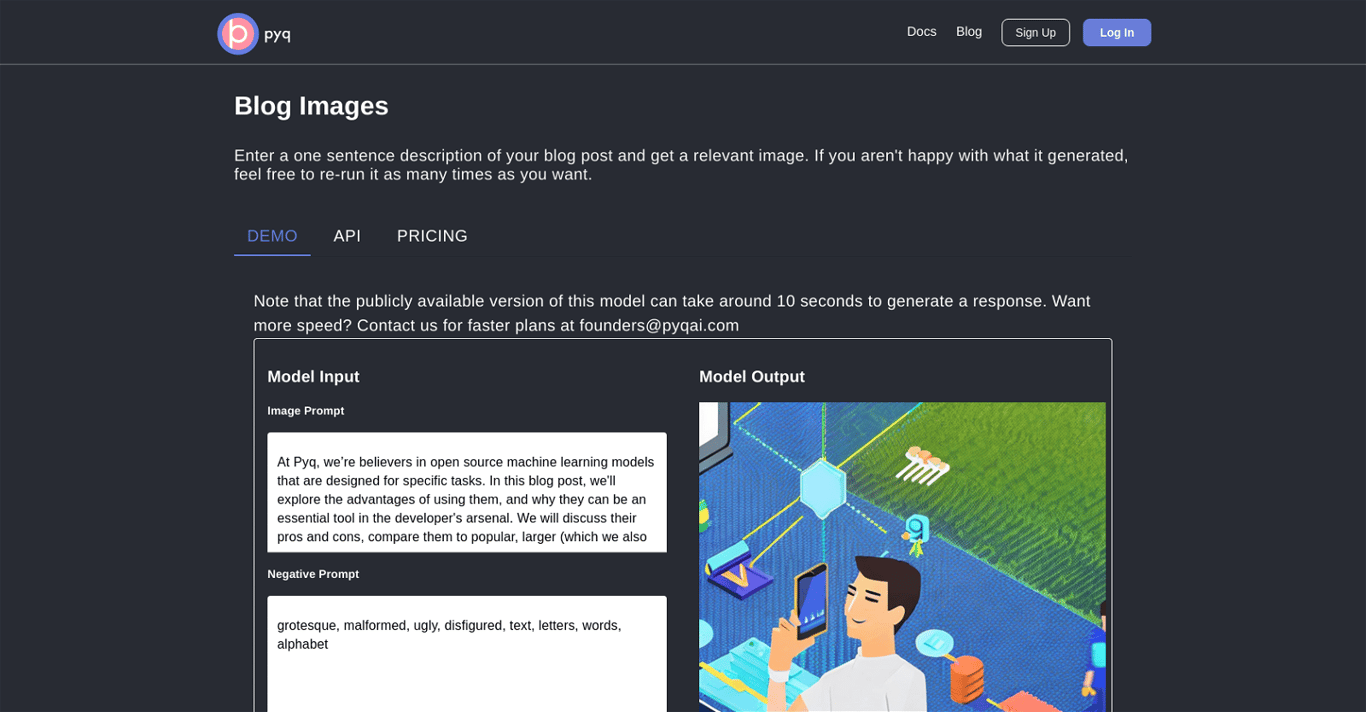Open the Docs page link
Viewport: 1366px width, 712px height.
(921, 32)
